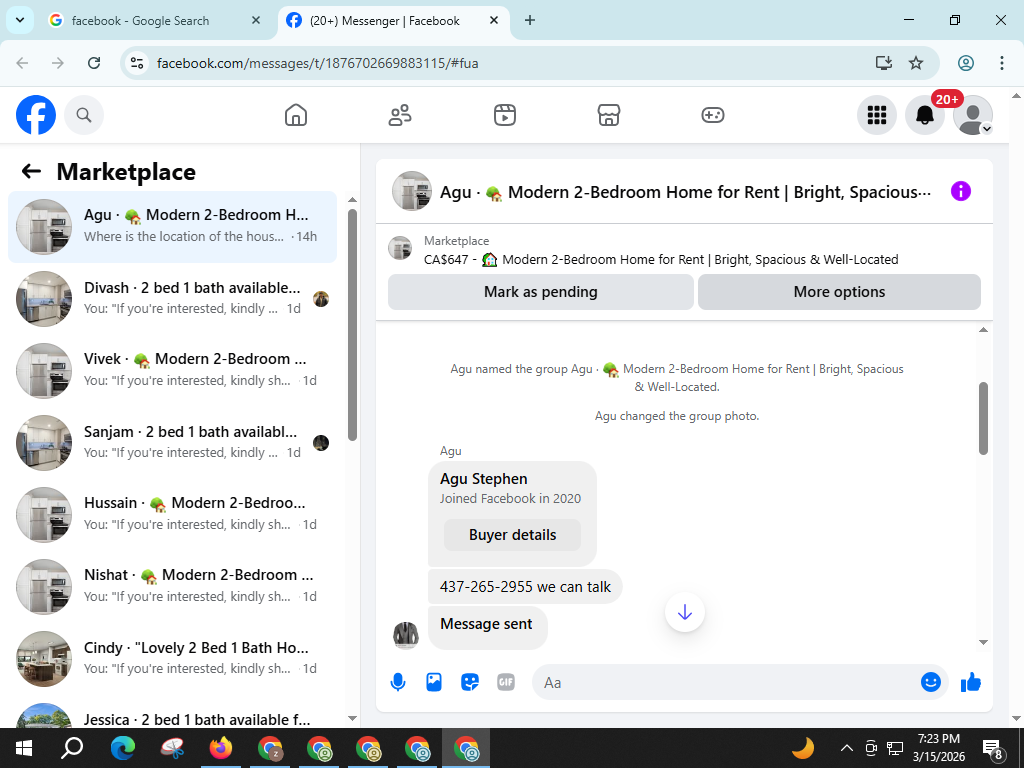Open the Reels video icon
The image size is (1024, 768).
(504, 115)
